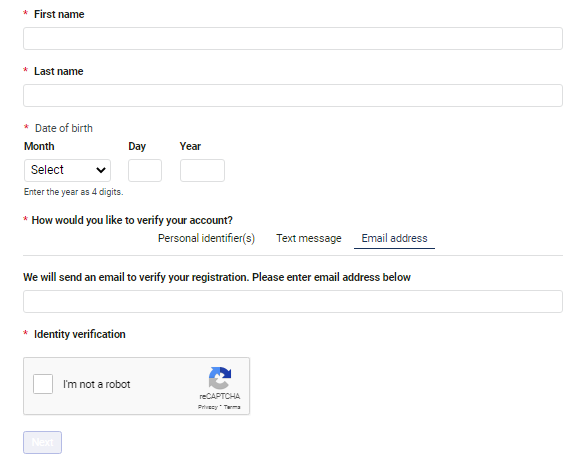Switch to Personal identifier(s) tab
Screen dimensions: 583x473
click(x=206, y=238)
